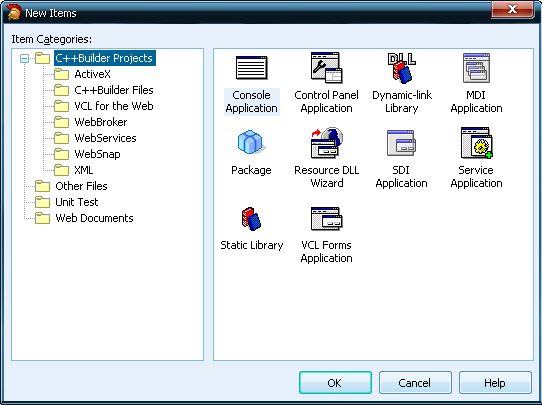The height and width of the screenshot is (405, 542).
Task: Select the WebBroker category
Action: (x=101, y=122)
